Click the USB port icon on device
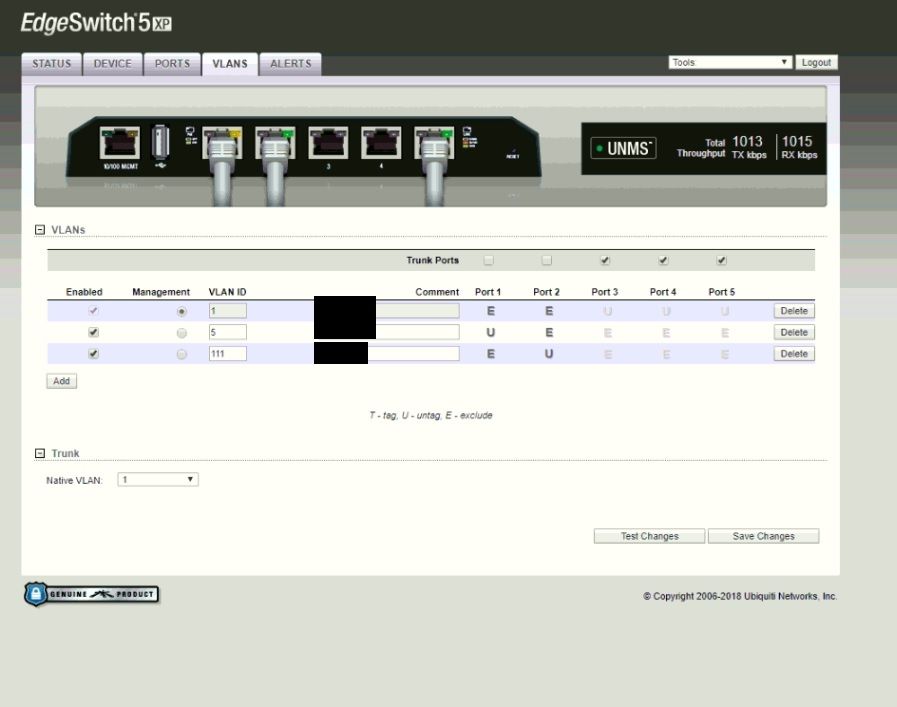This screenshot has height=707, width=897. click(x=160, y=143)
